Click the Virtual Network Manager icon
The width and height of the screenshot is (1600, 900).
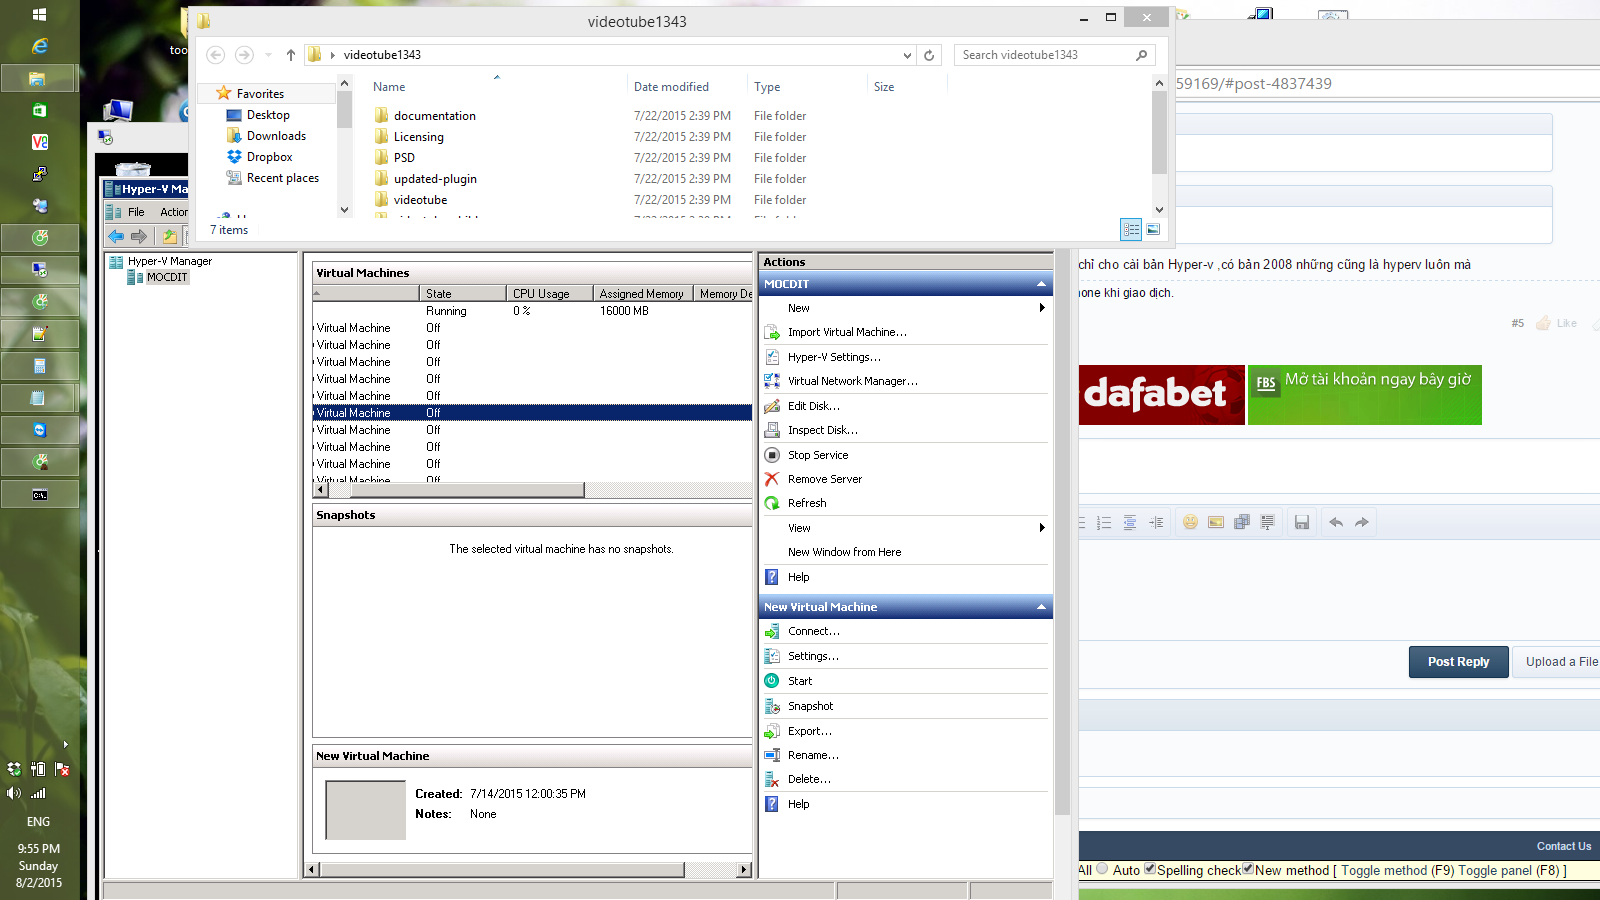point(772,381)
